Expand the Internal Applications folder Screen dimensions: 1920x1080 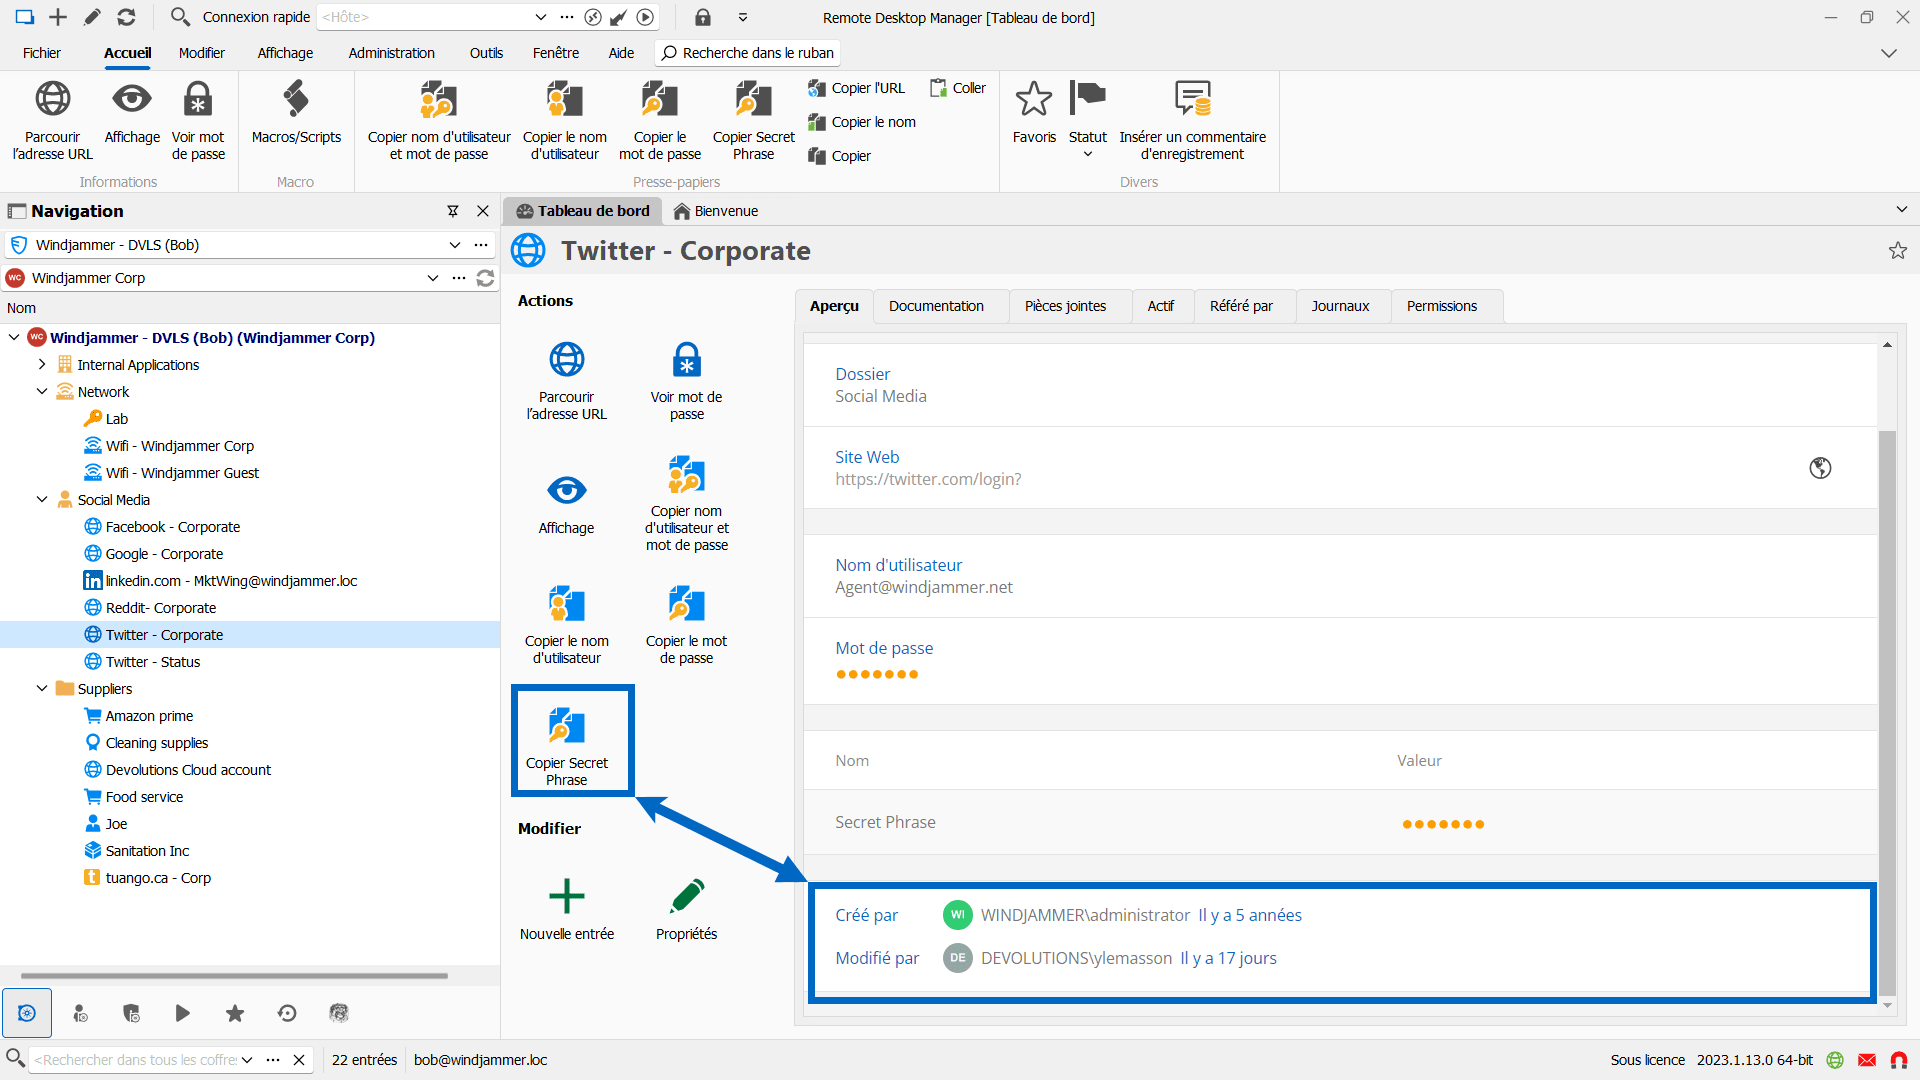click(x=42, y=365)
